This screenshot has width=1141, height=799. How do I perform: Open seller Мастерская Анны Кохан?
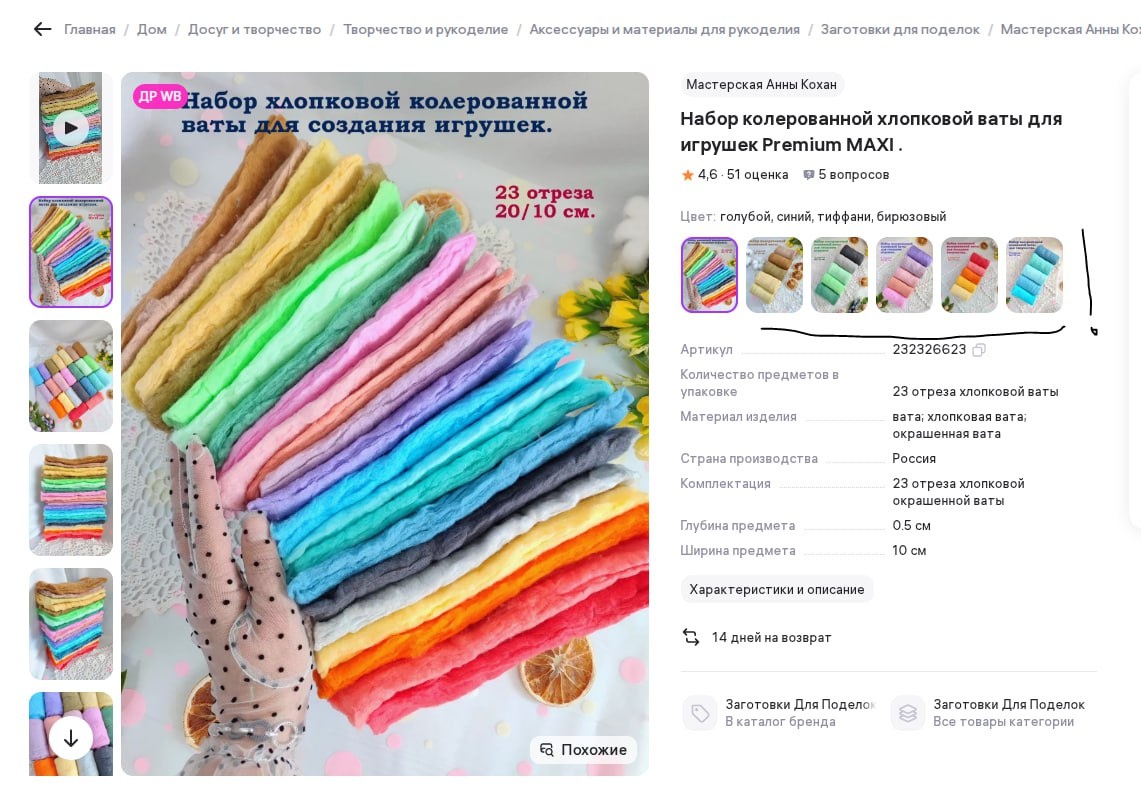[761, 84]
